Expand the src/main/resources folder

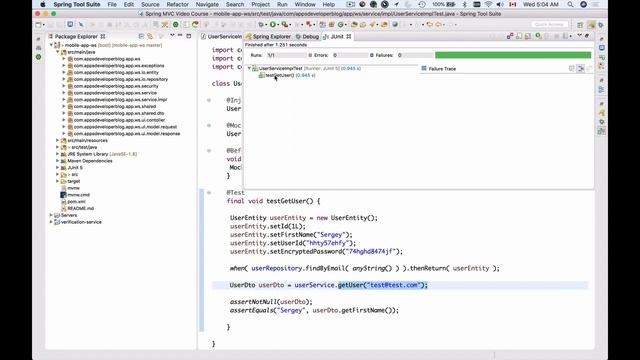tap(58, 140)
